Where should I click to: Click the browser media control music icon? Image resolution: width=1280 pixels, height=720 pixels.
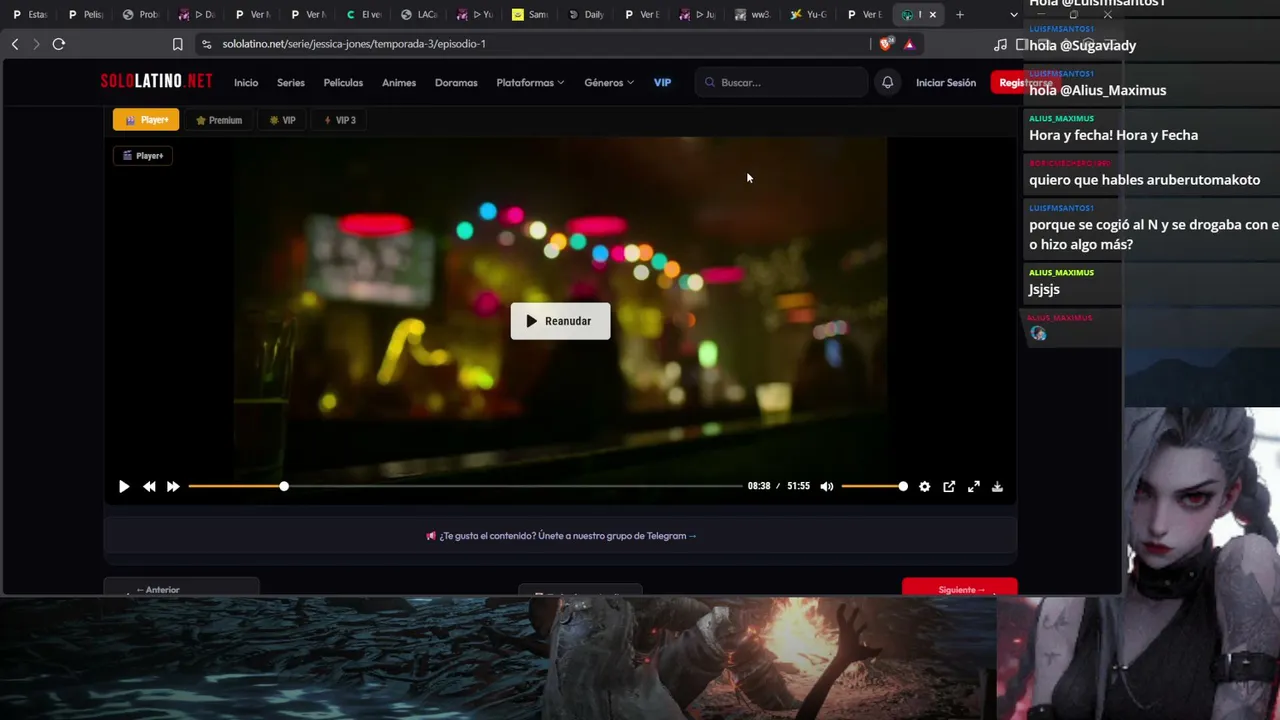click(x=1000, y=44)
